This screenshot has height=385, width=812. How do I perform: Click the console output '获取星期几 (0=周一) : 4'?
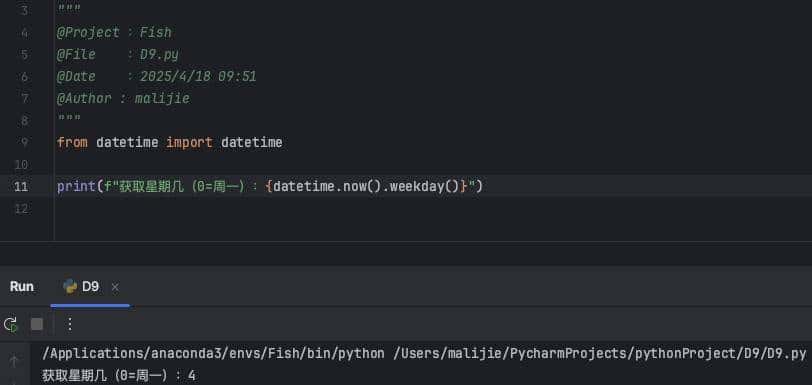coord(119,376)
